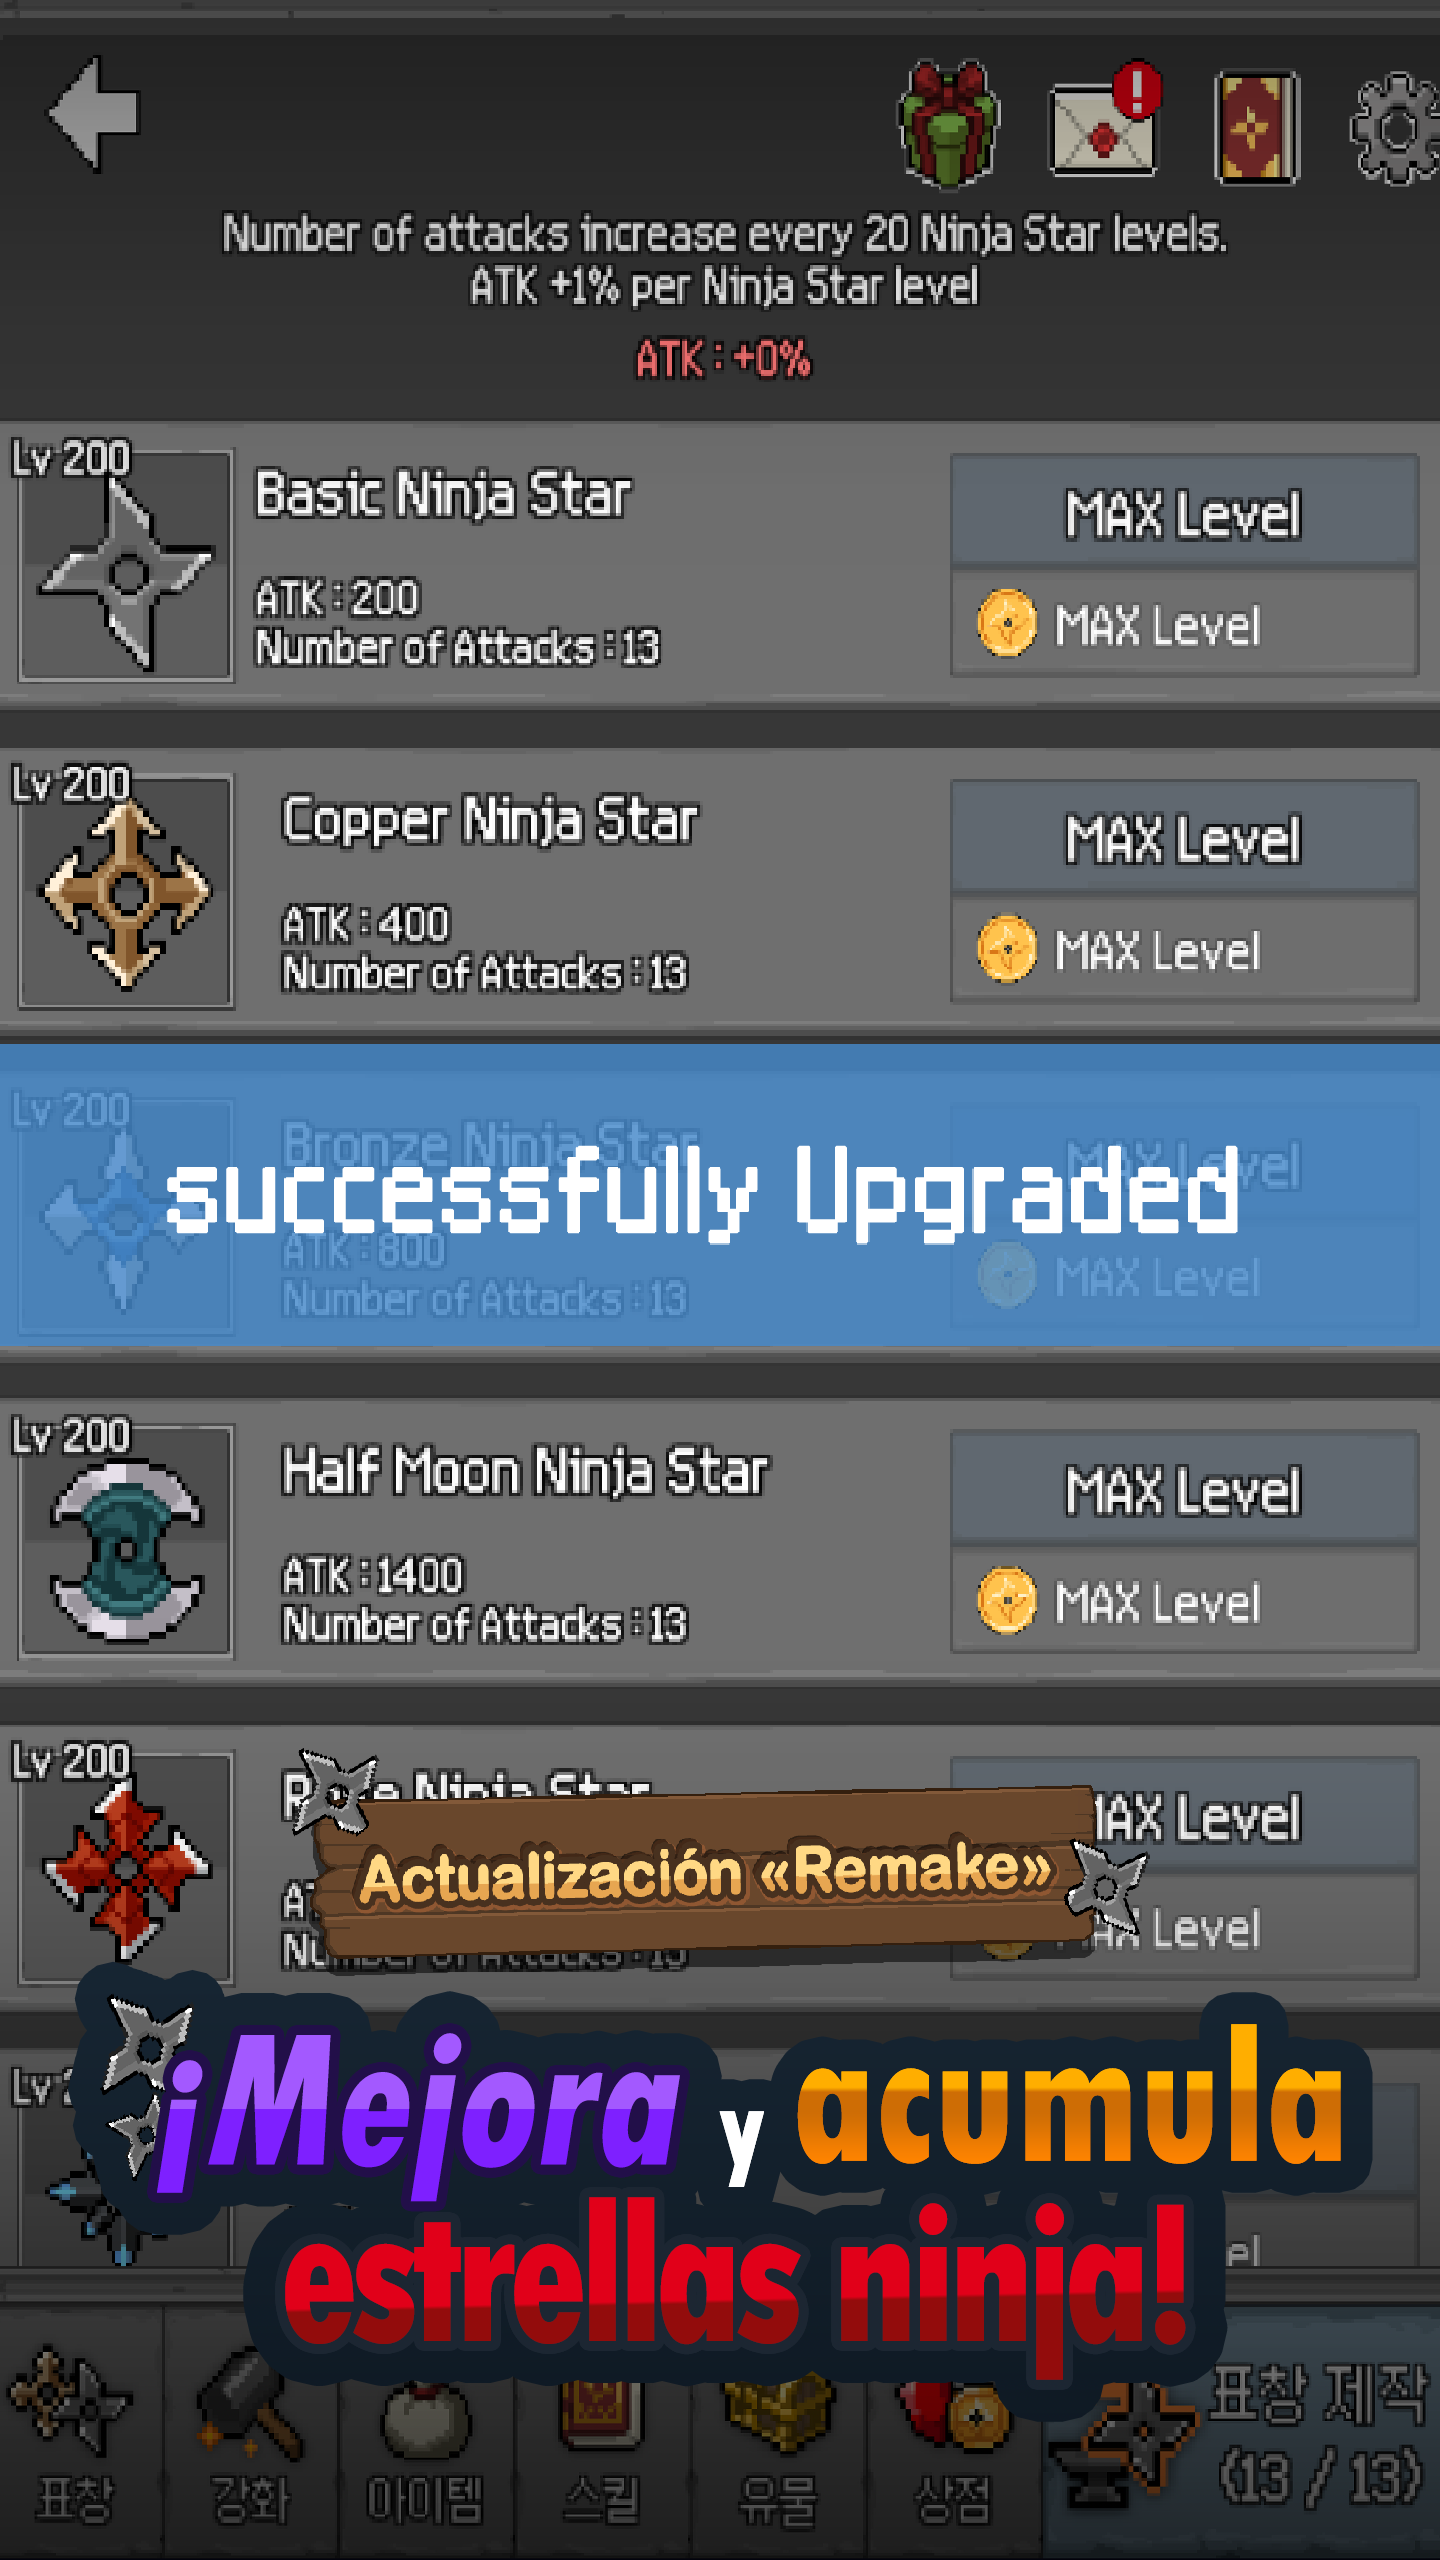Click Copper Ninja Star top MAX Level button
The height and width of the screenshot is (2560, 1440).
point(1184,838)
